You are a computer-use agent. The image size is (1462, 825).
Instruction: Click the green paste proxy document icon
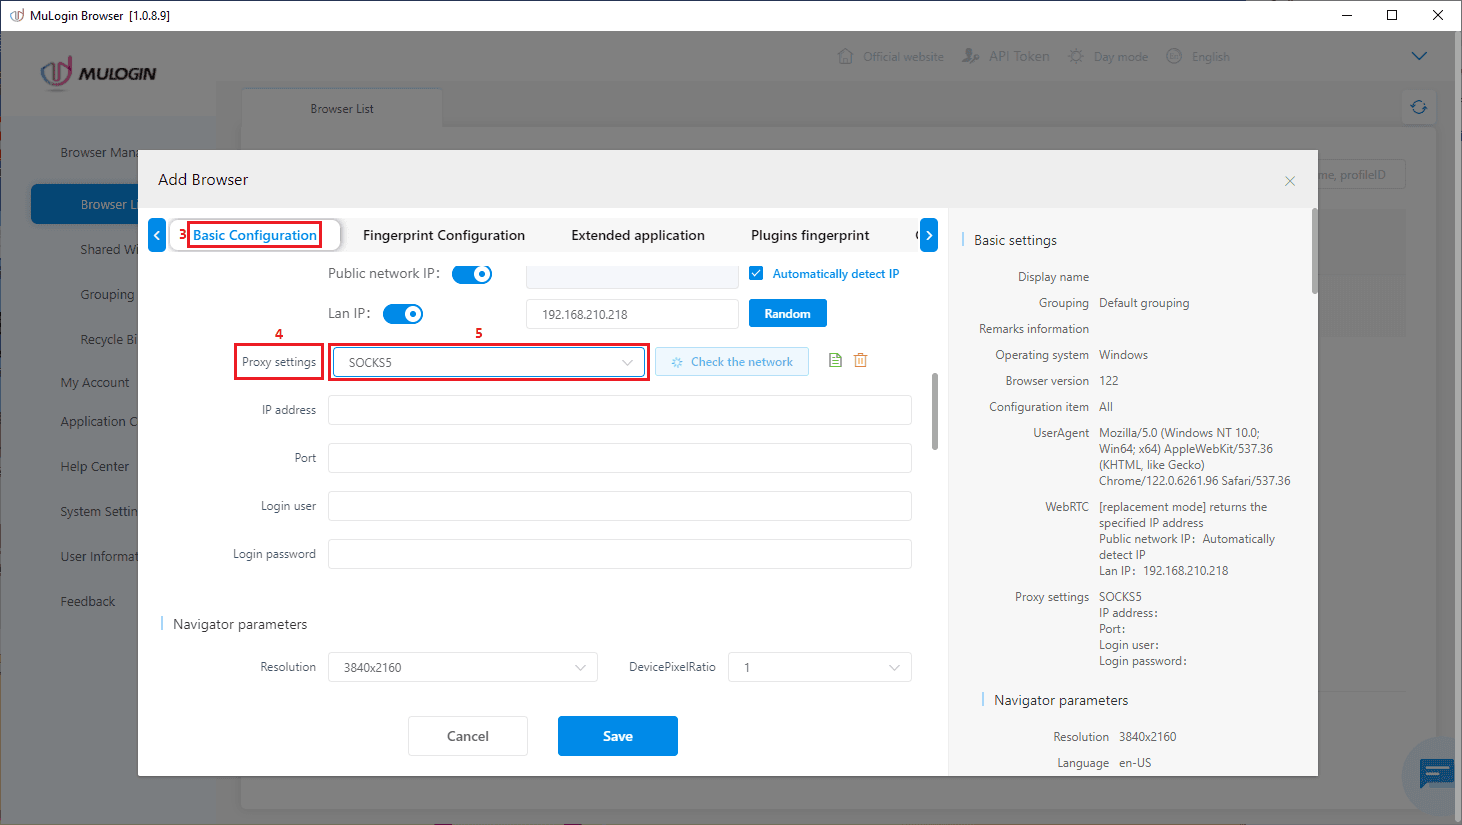pyautogui.click(x=835, y=360)
